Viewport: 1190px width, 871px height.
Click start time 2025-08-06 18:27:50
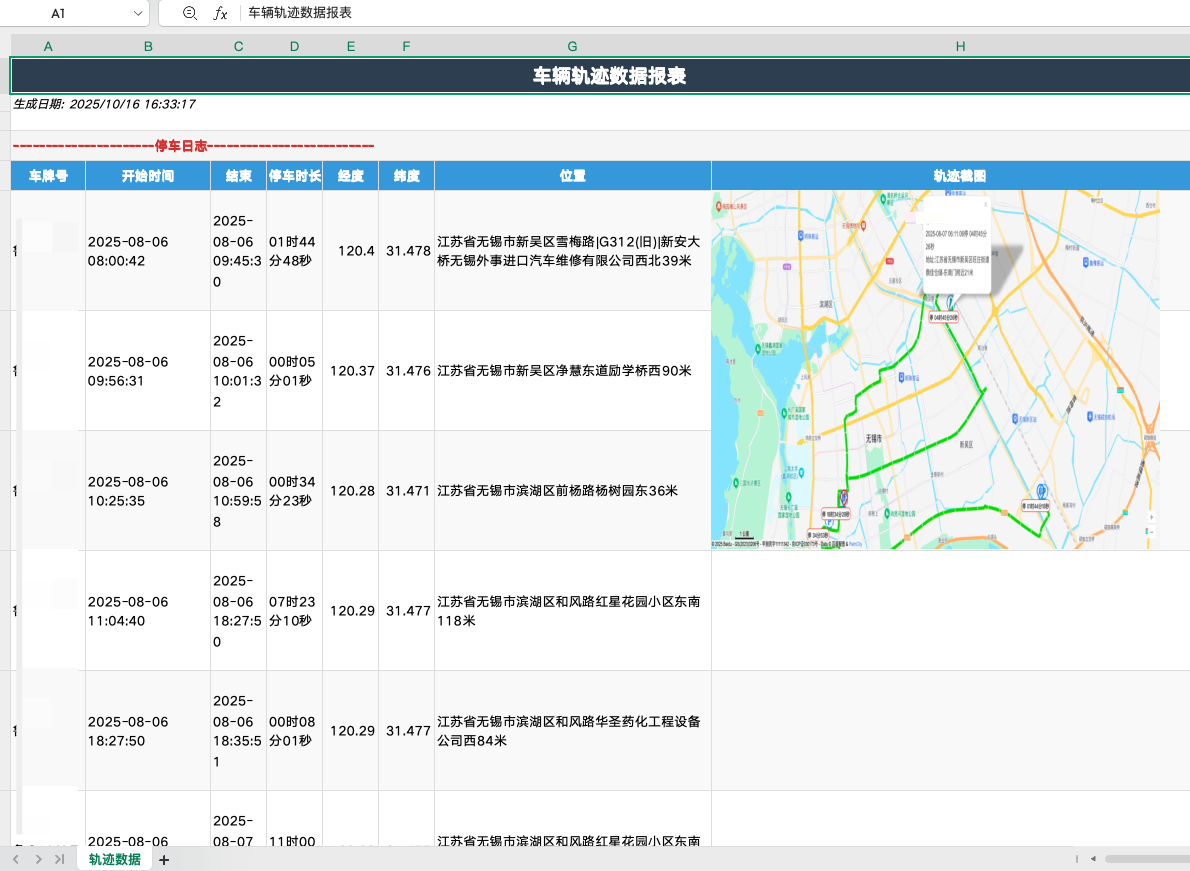coord(148,731)
